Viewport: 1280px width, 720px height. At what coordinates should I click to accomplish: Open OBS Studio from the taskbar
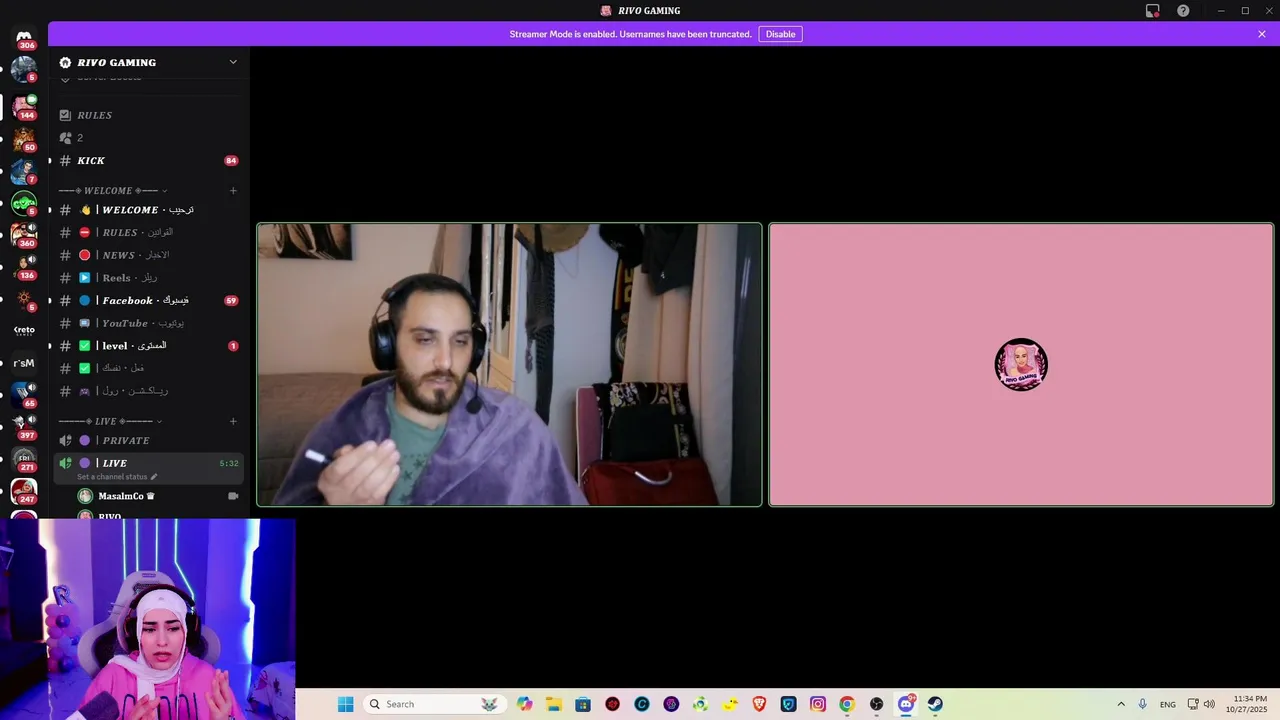pos(876,704)
